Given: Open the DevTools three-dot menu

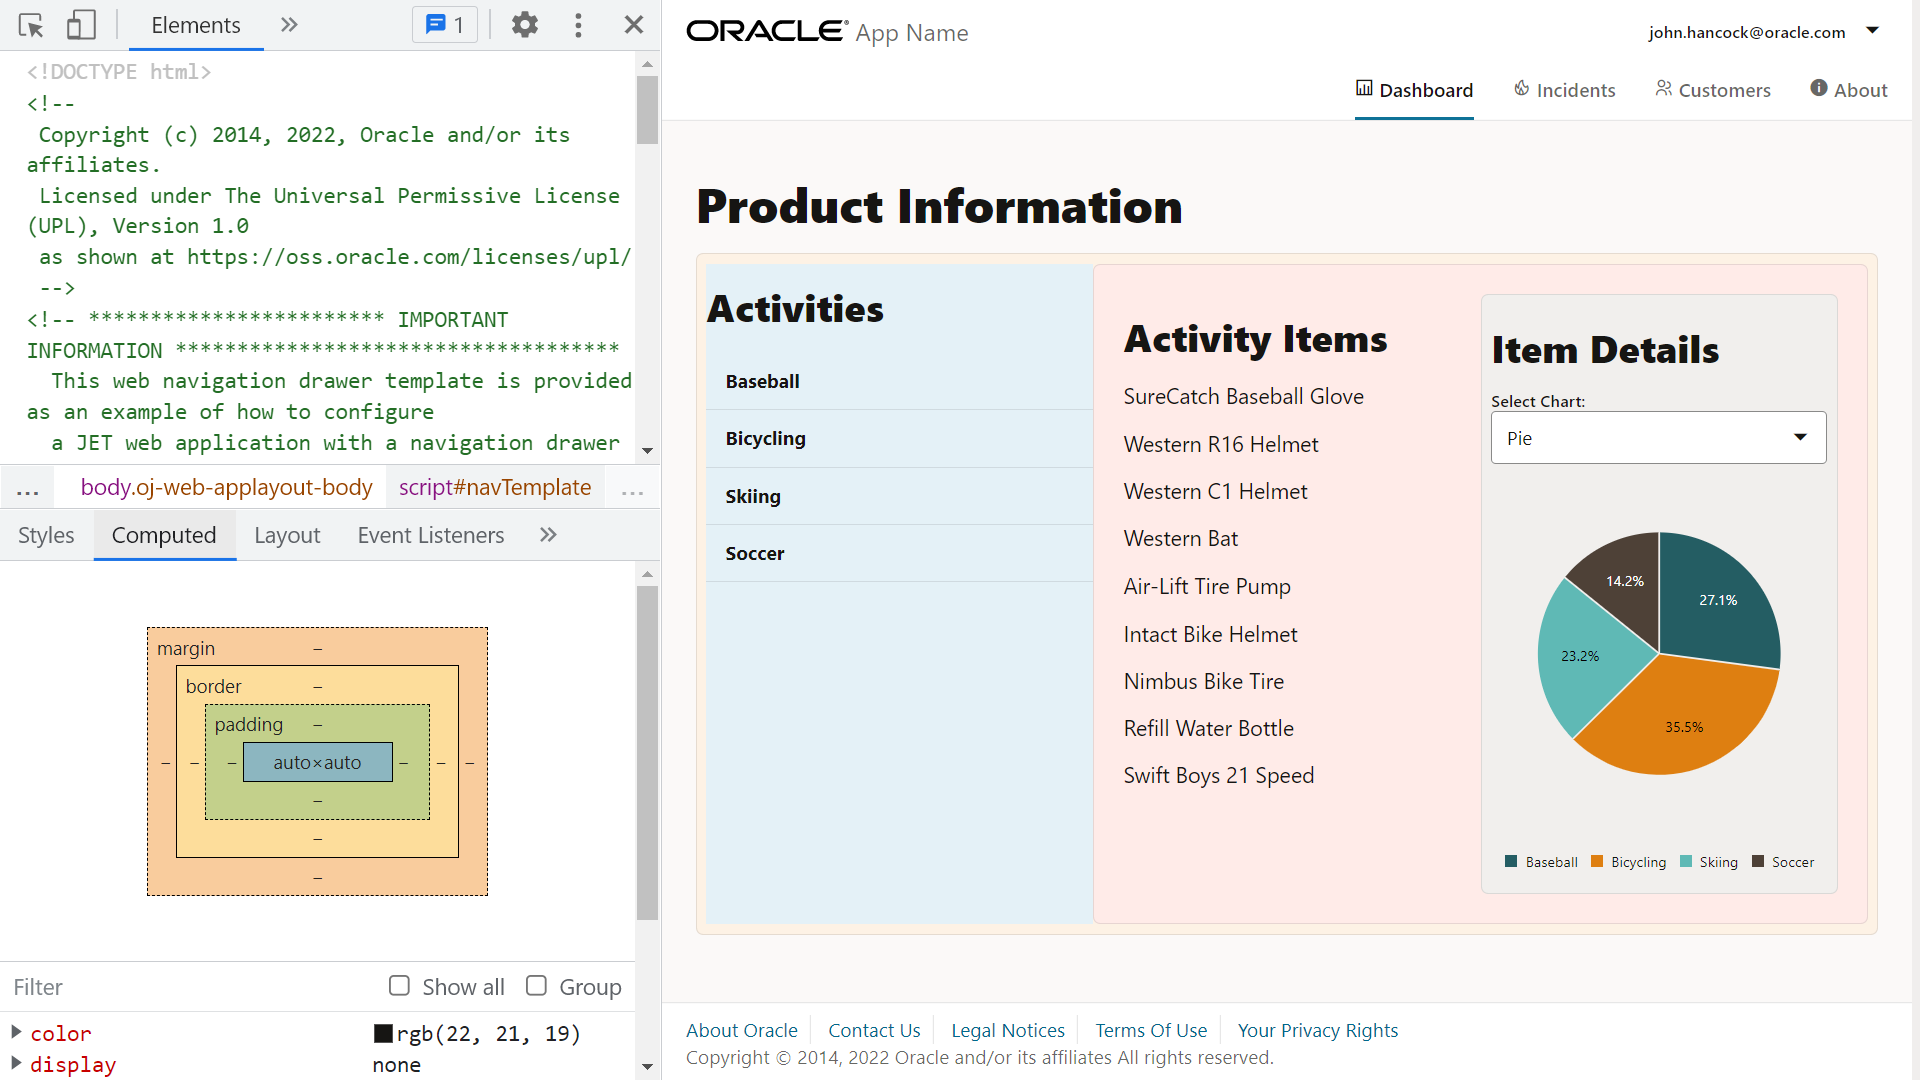Looking at the screenshot, I should [x=578, y=25].
